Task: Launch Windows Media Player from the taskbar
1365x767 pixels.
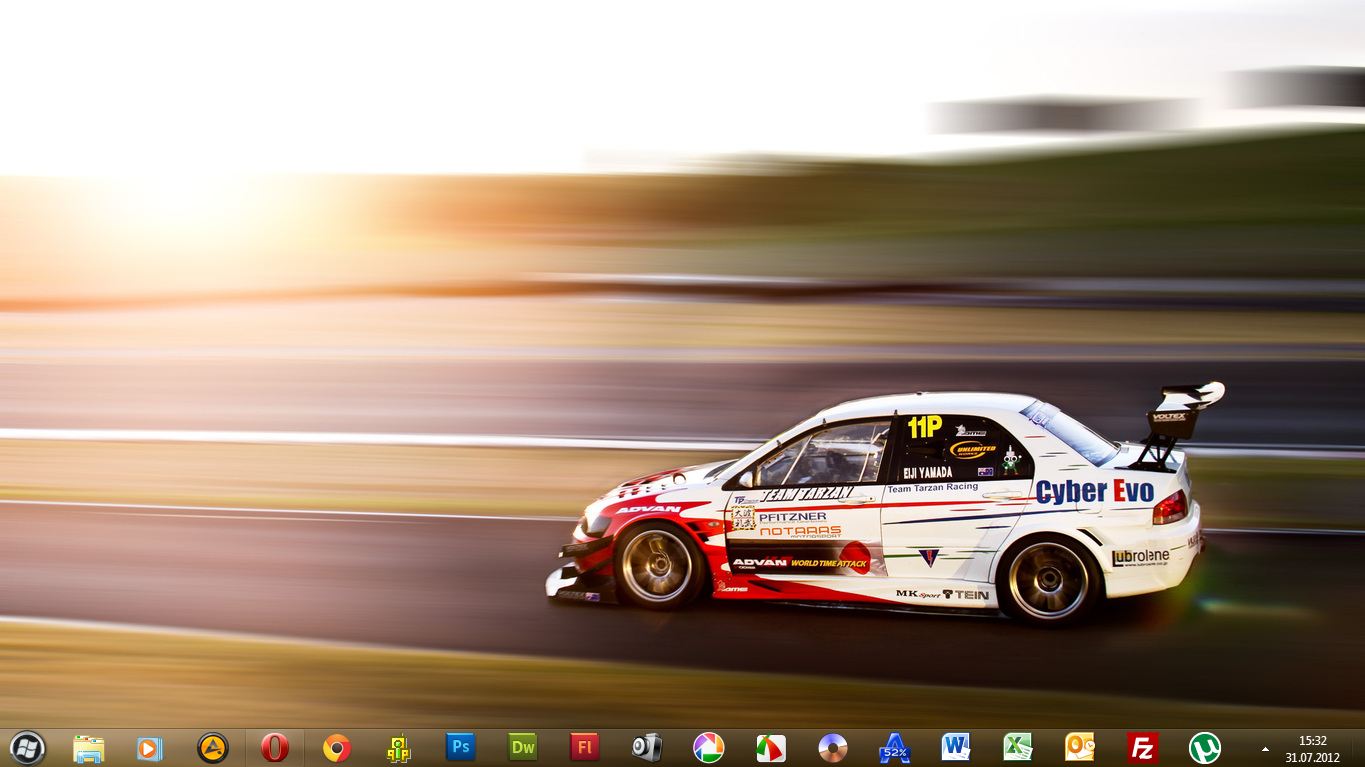Action: [x=150, y=748]
